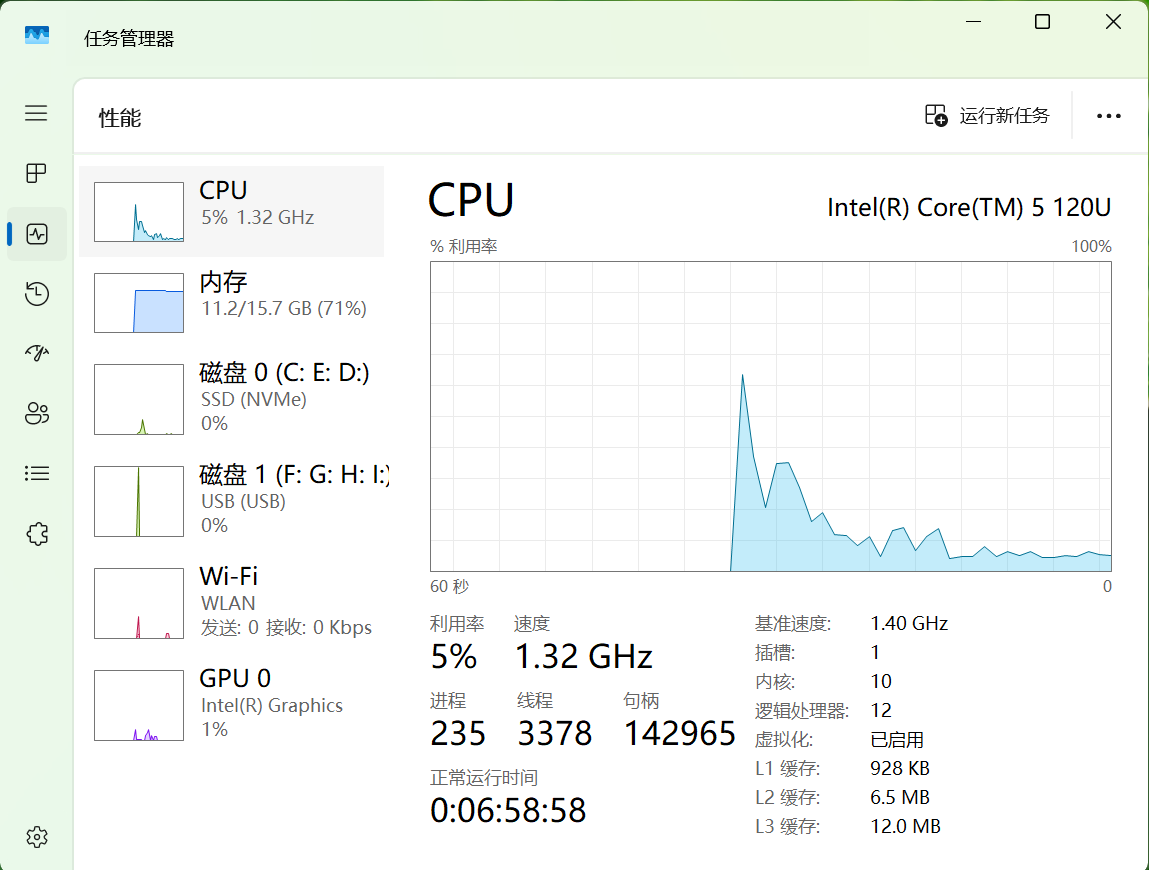Viewport: 1149px width, 870px height.
Task: Open the three-dot more options menu
Action: pos(1108,116)
